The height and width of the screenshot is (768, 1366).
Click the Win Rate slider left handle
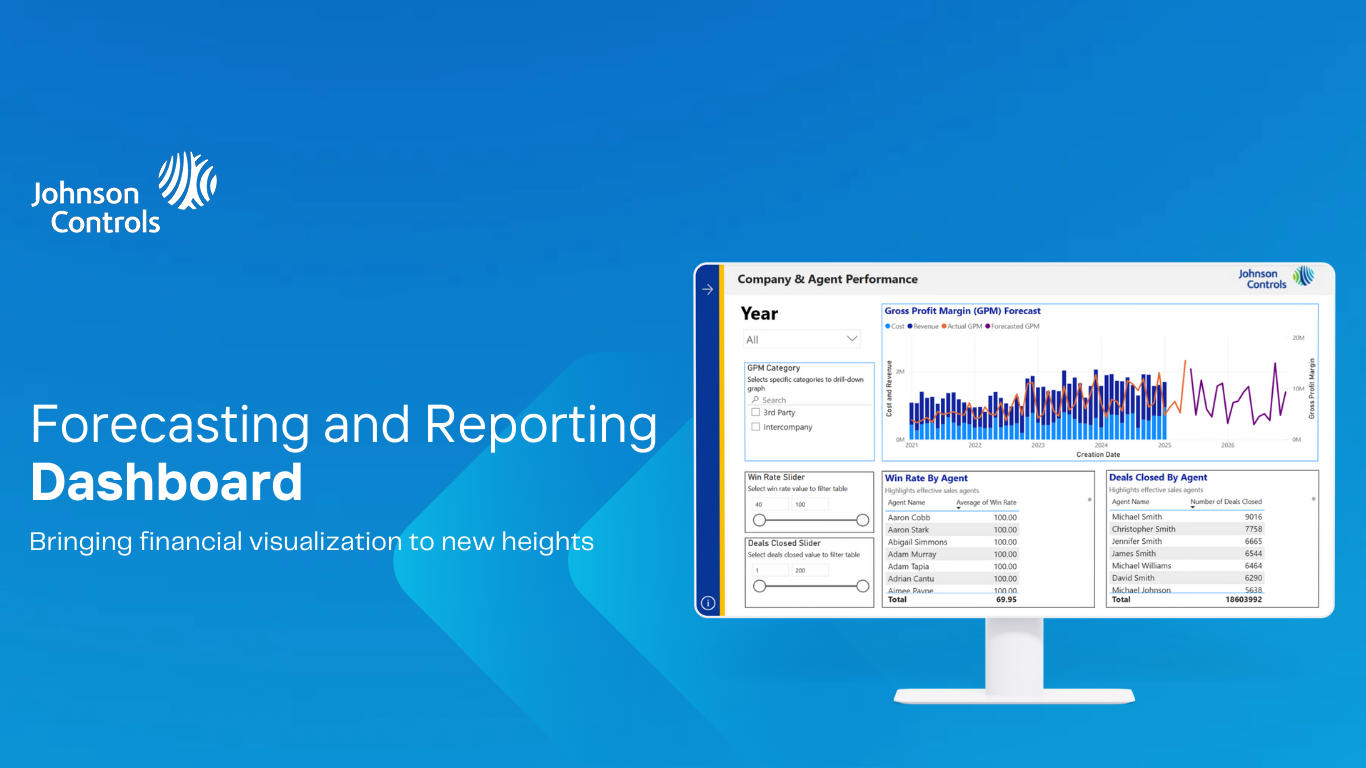pos(759,520)
